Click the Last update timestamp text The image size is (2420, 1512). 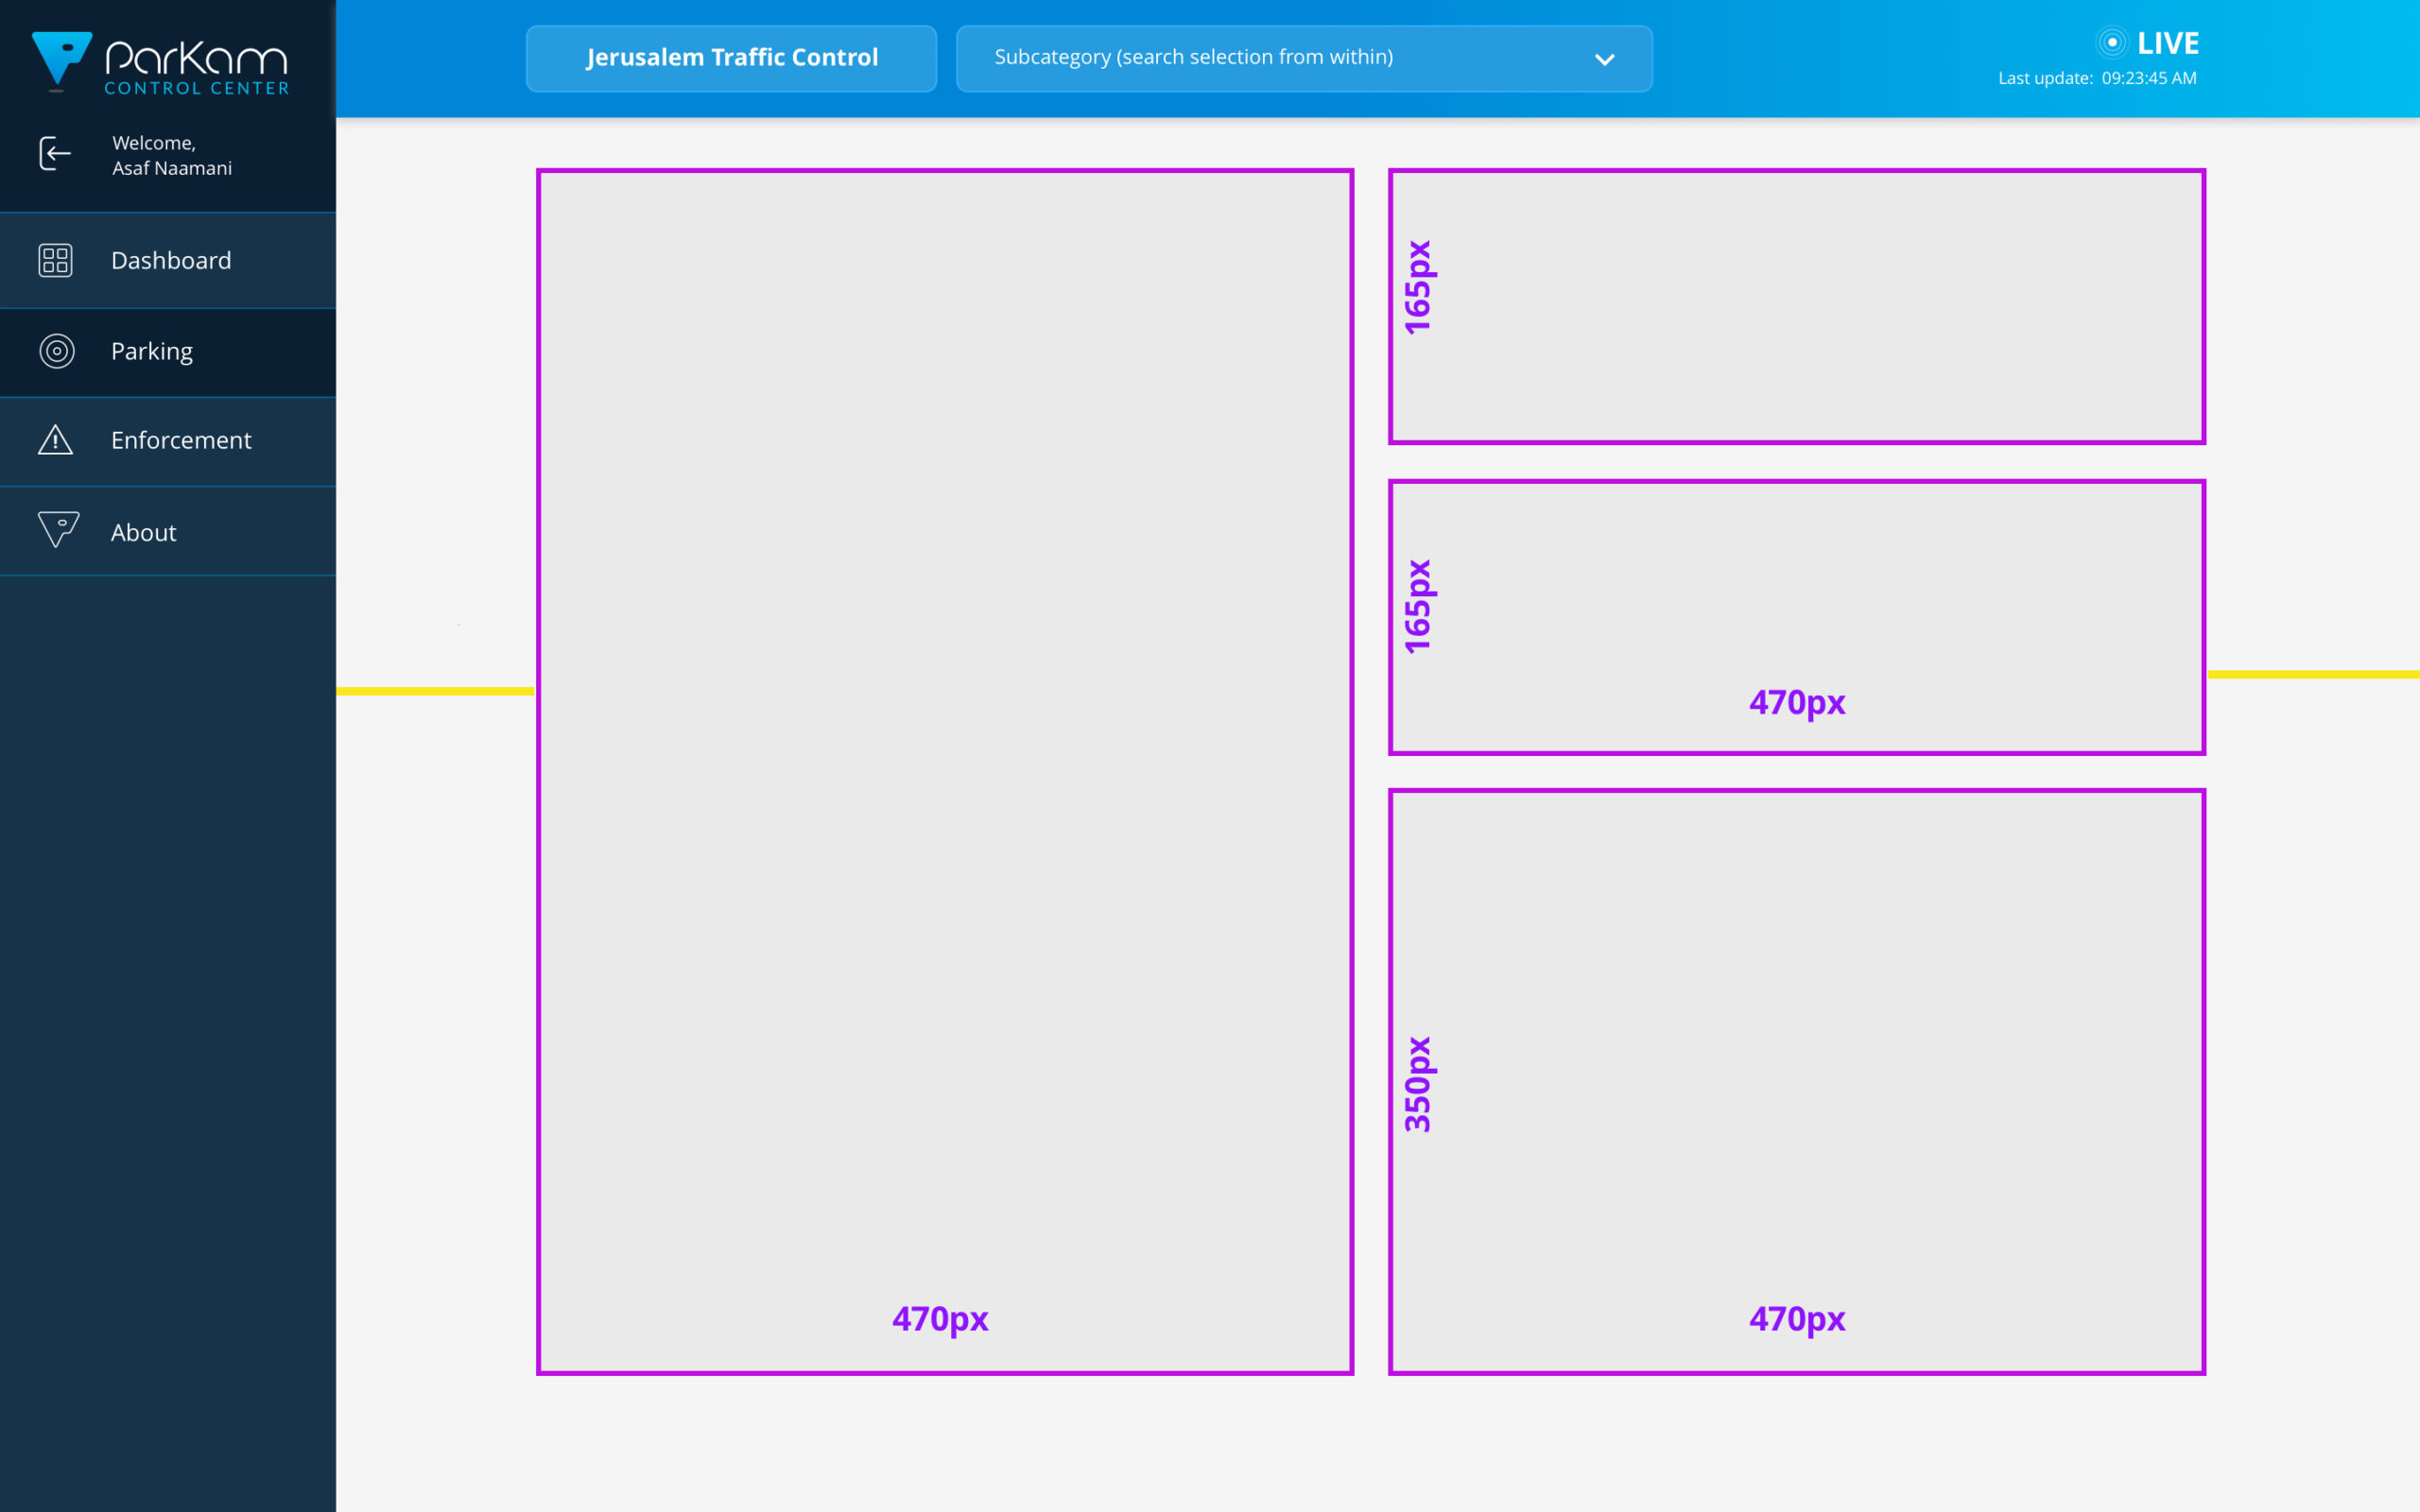pyautogui.click(x=2097, y=78)
